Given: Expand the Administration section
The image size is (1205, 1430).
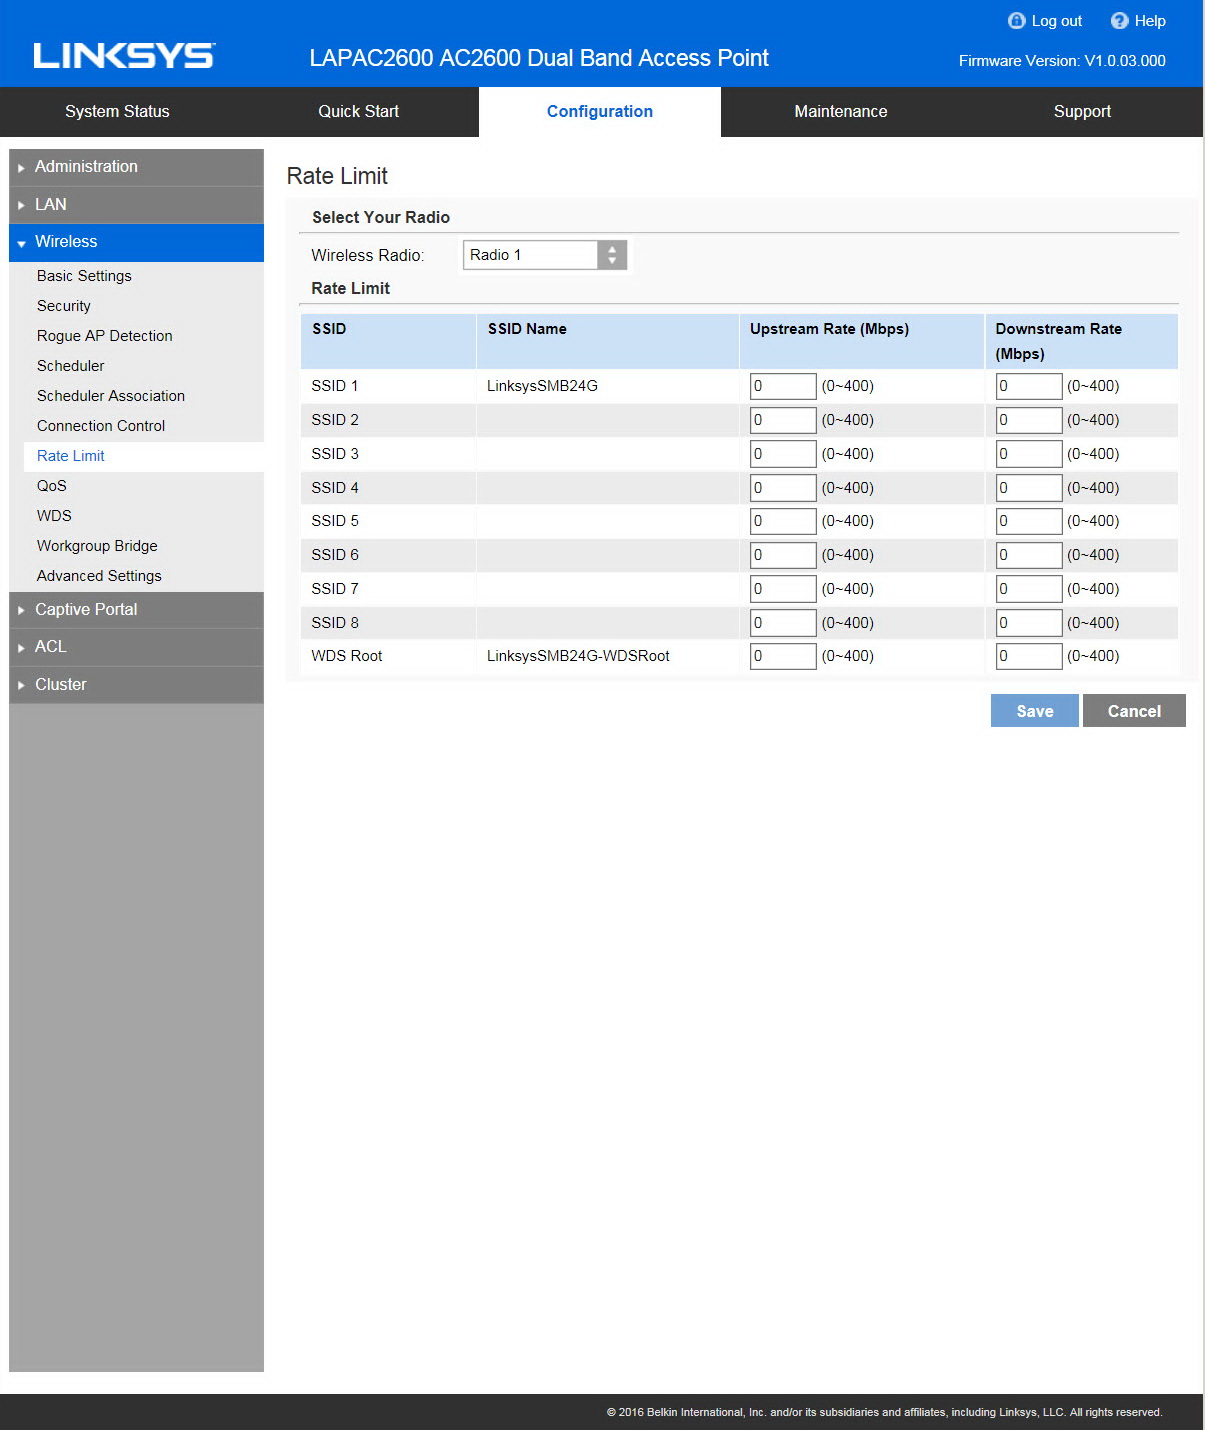Looking at the screenshot, I should [x=136, y=167].
